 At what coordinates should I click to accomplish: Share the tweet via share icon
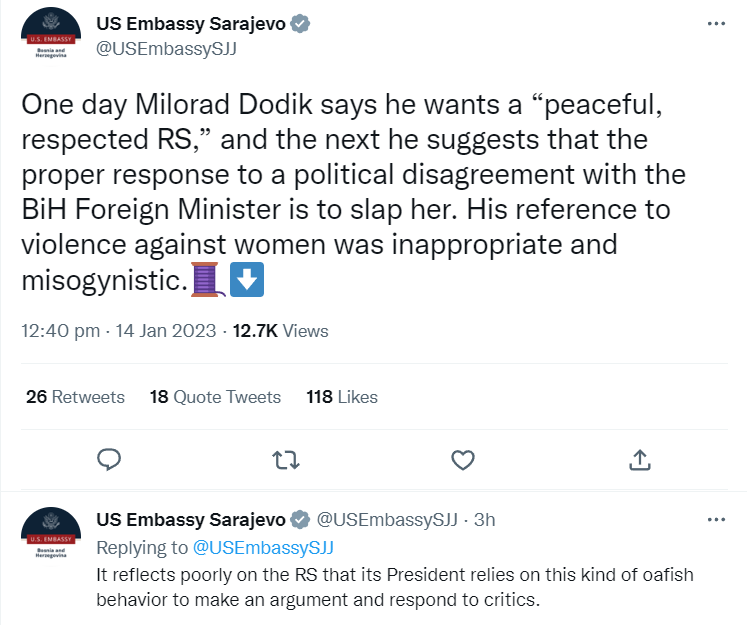pyautogui.click(x=640, y=460)
